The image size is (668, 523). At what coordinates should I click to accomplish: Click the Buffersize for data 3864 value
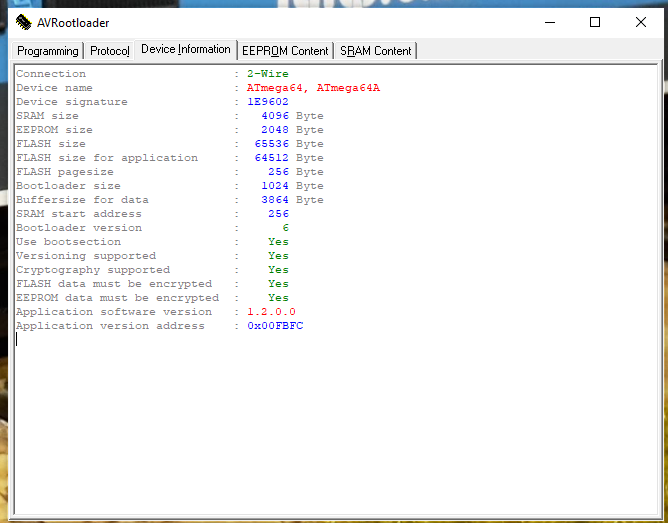pos(275,200)
